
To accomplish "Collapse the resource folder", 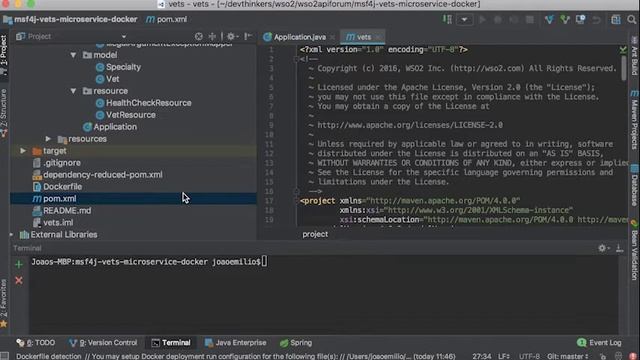I will 73,91.
